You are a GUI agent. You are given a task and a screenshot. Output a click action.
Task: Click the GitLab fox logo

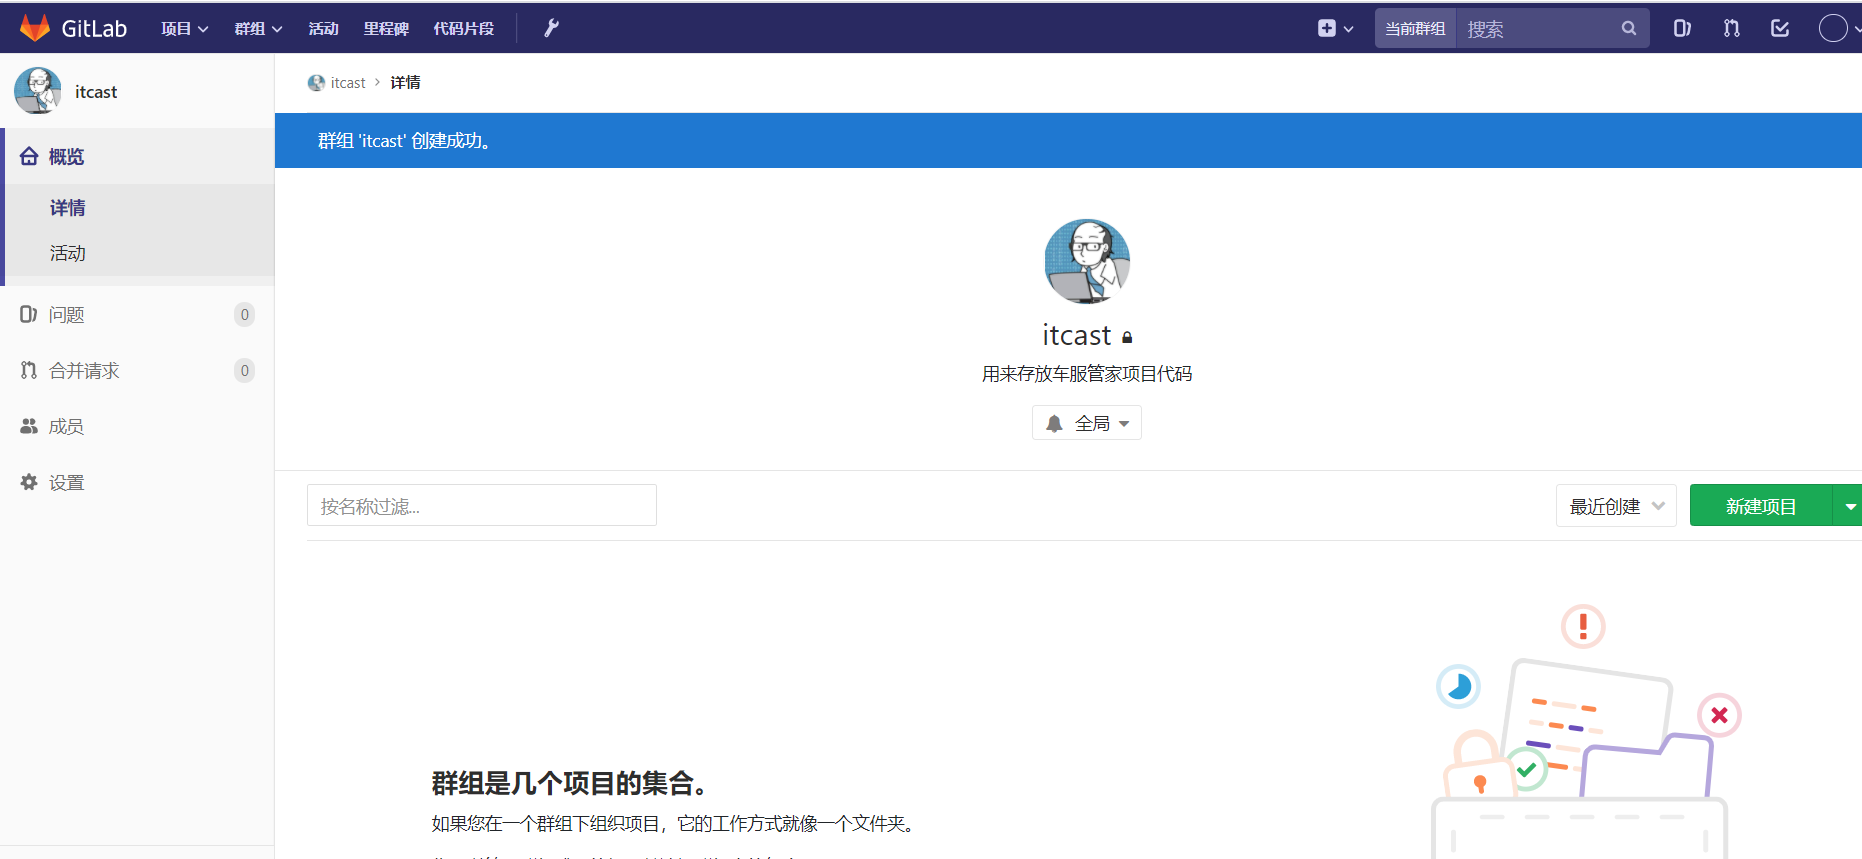pyautogui.click(x=35, y=28)
